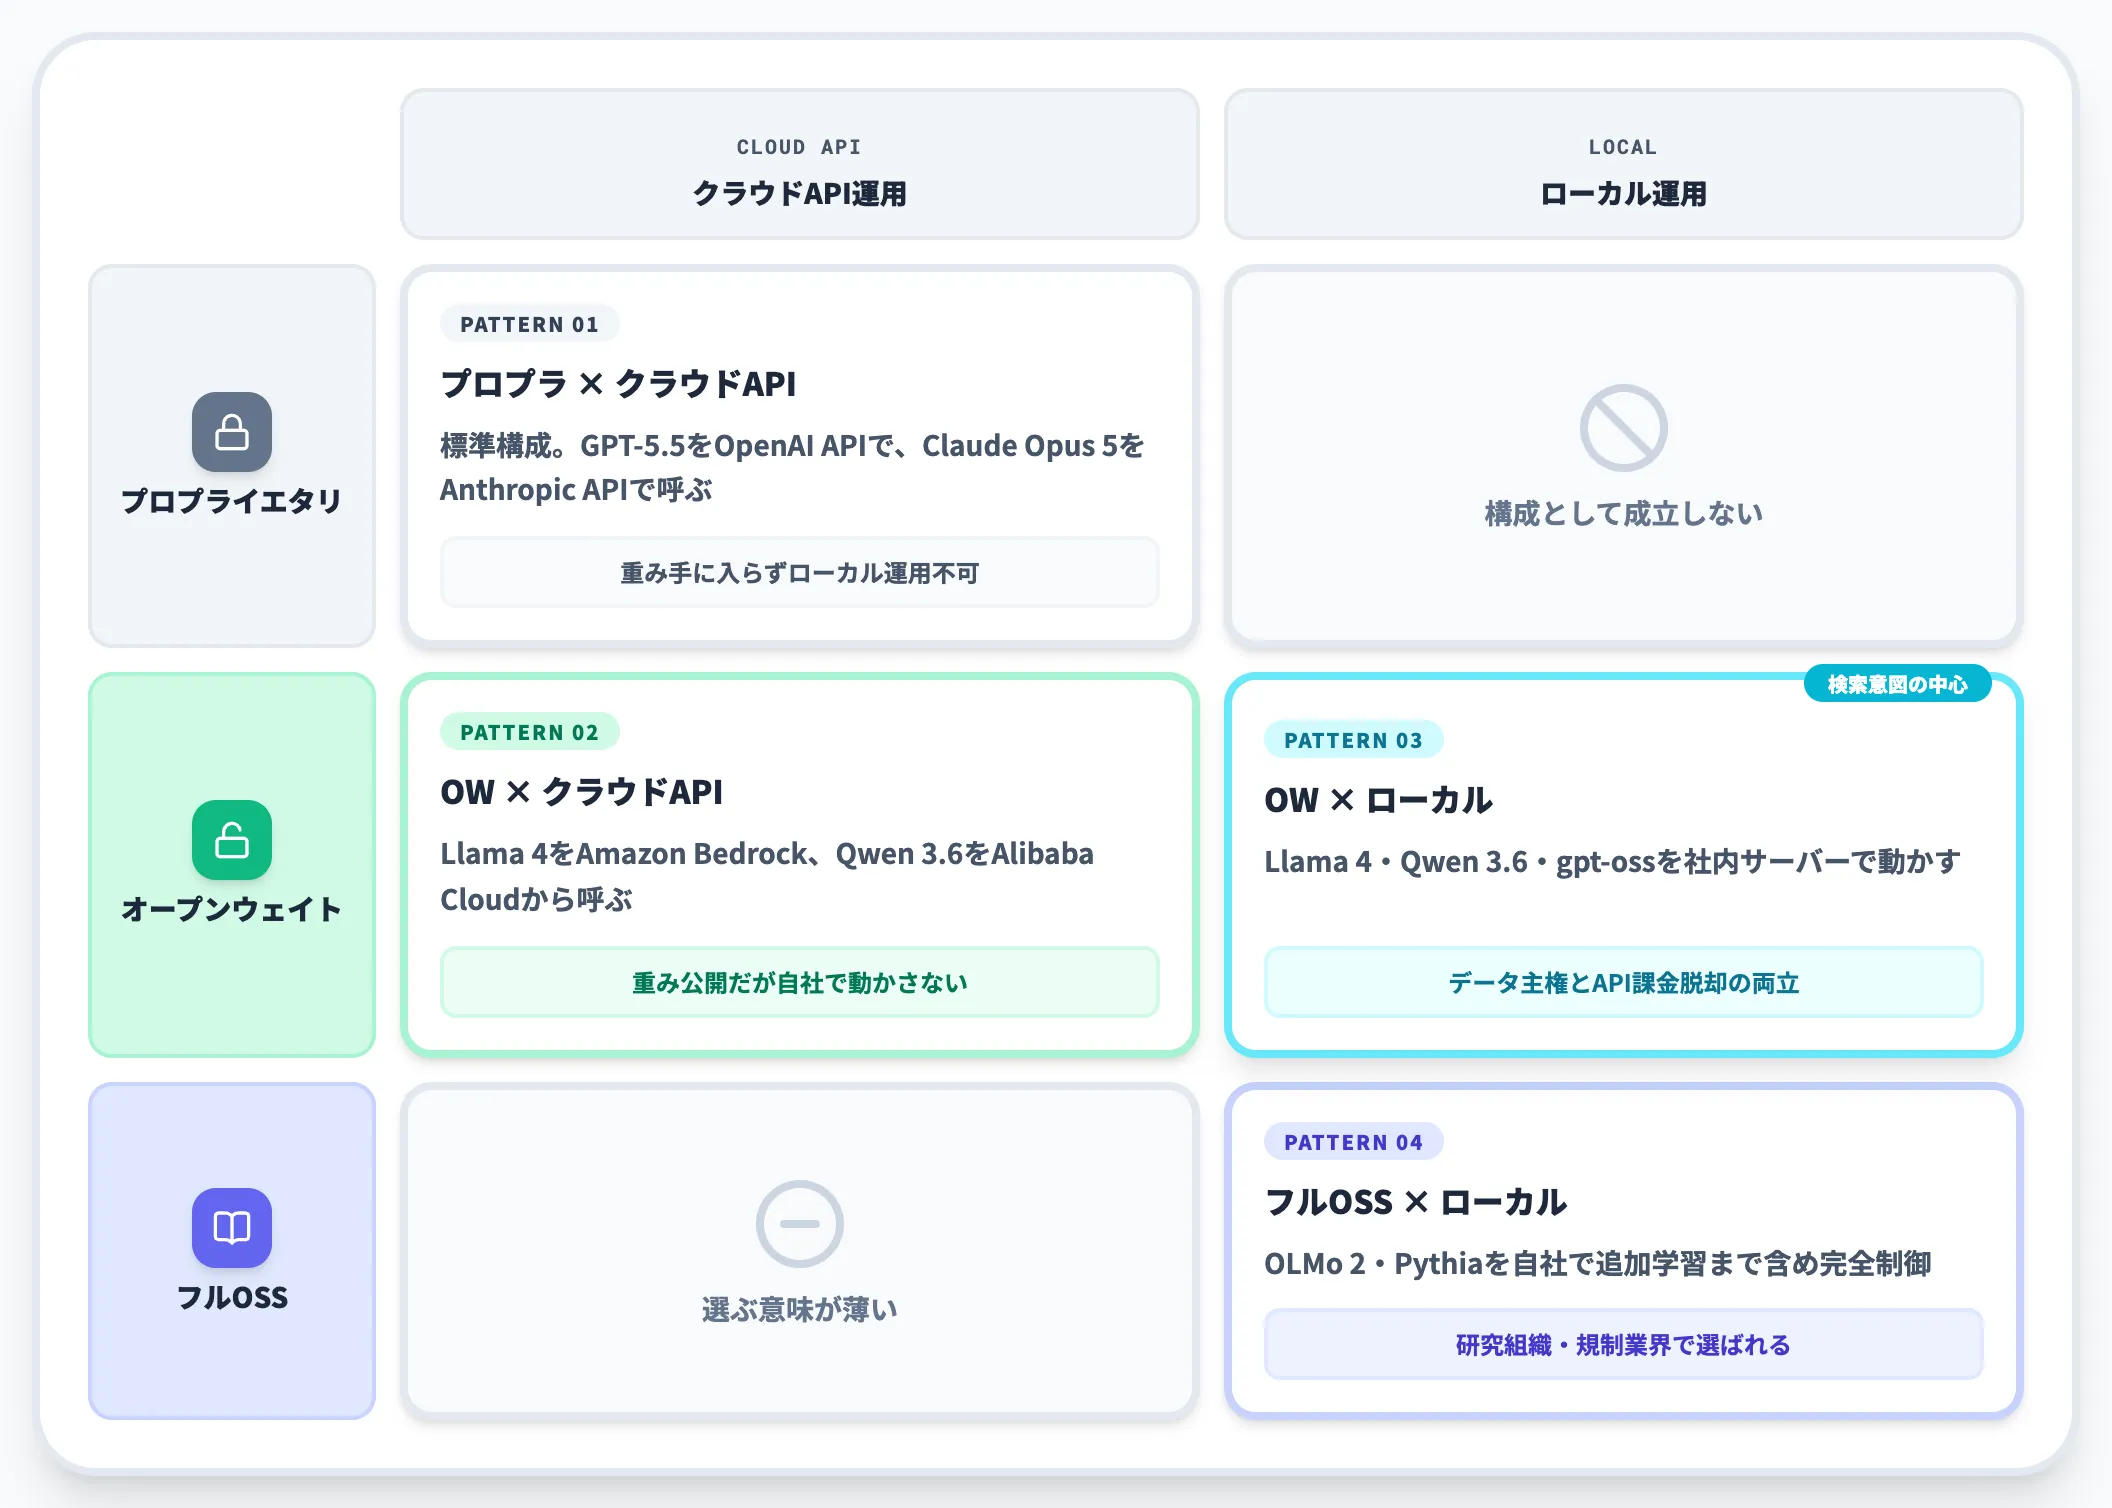This screenshot has height=1508, width=2112.
Task: Click the GPT-5.5をOpenAI API description text
Action: (x=792, y=467)
